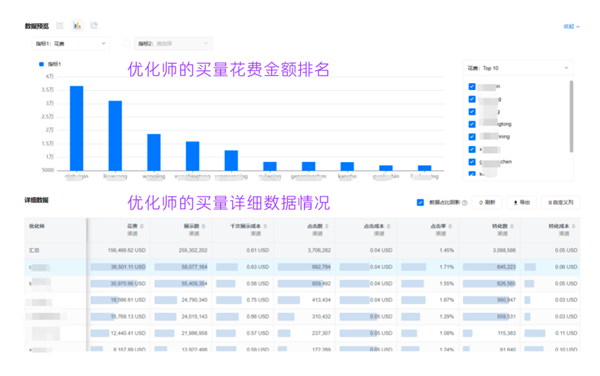Click the 3,088,586 conversions cell

(x=504, y=250)
